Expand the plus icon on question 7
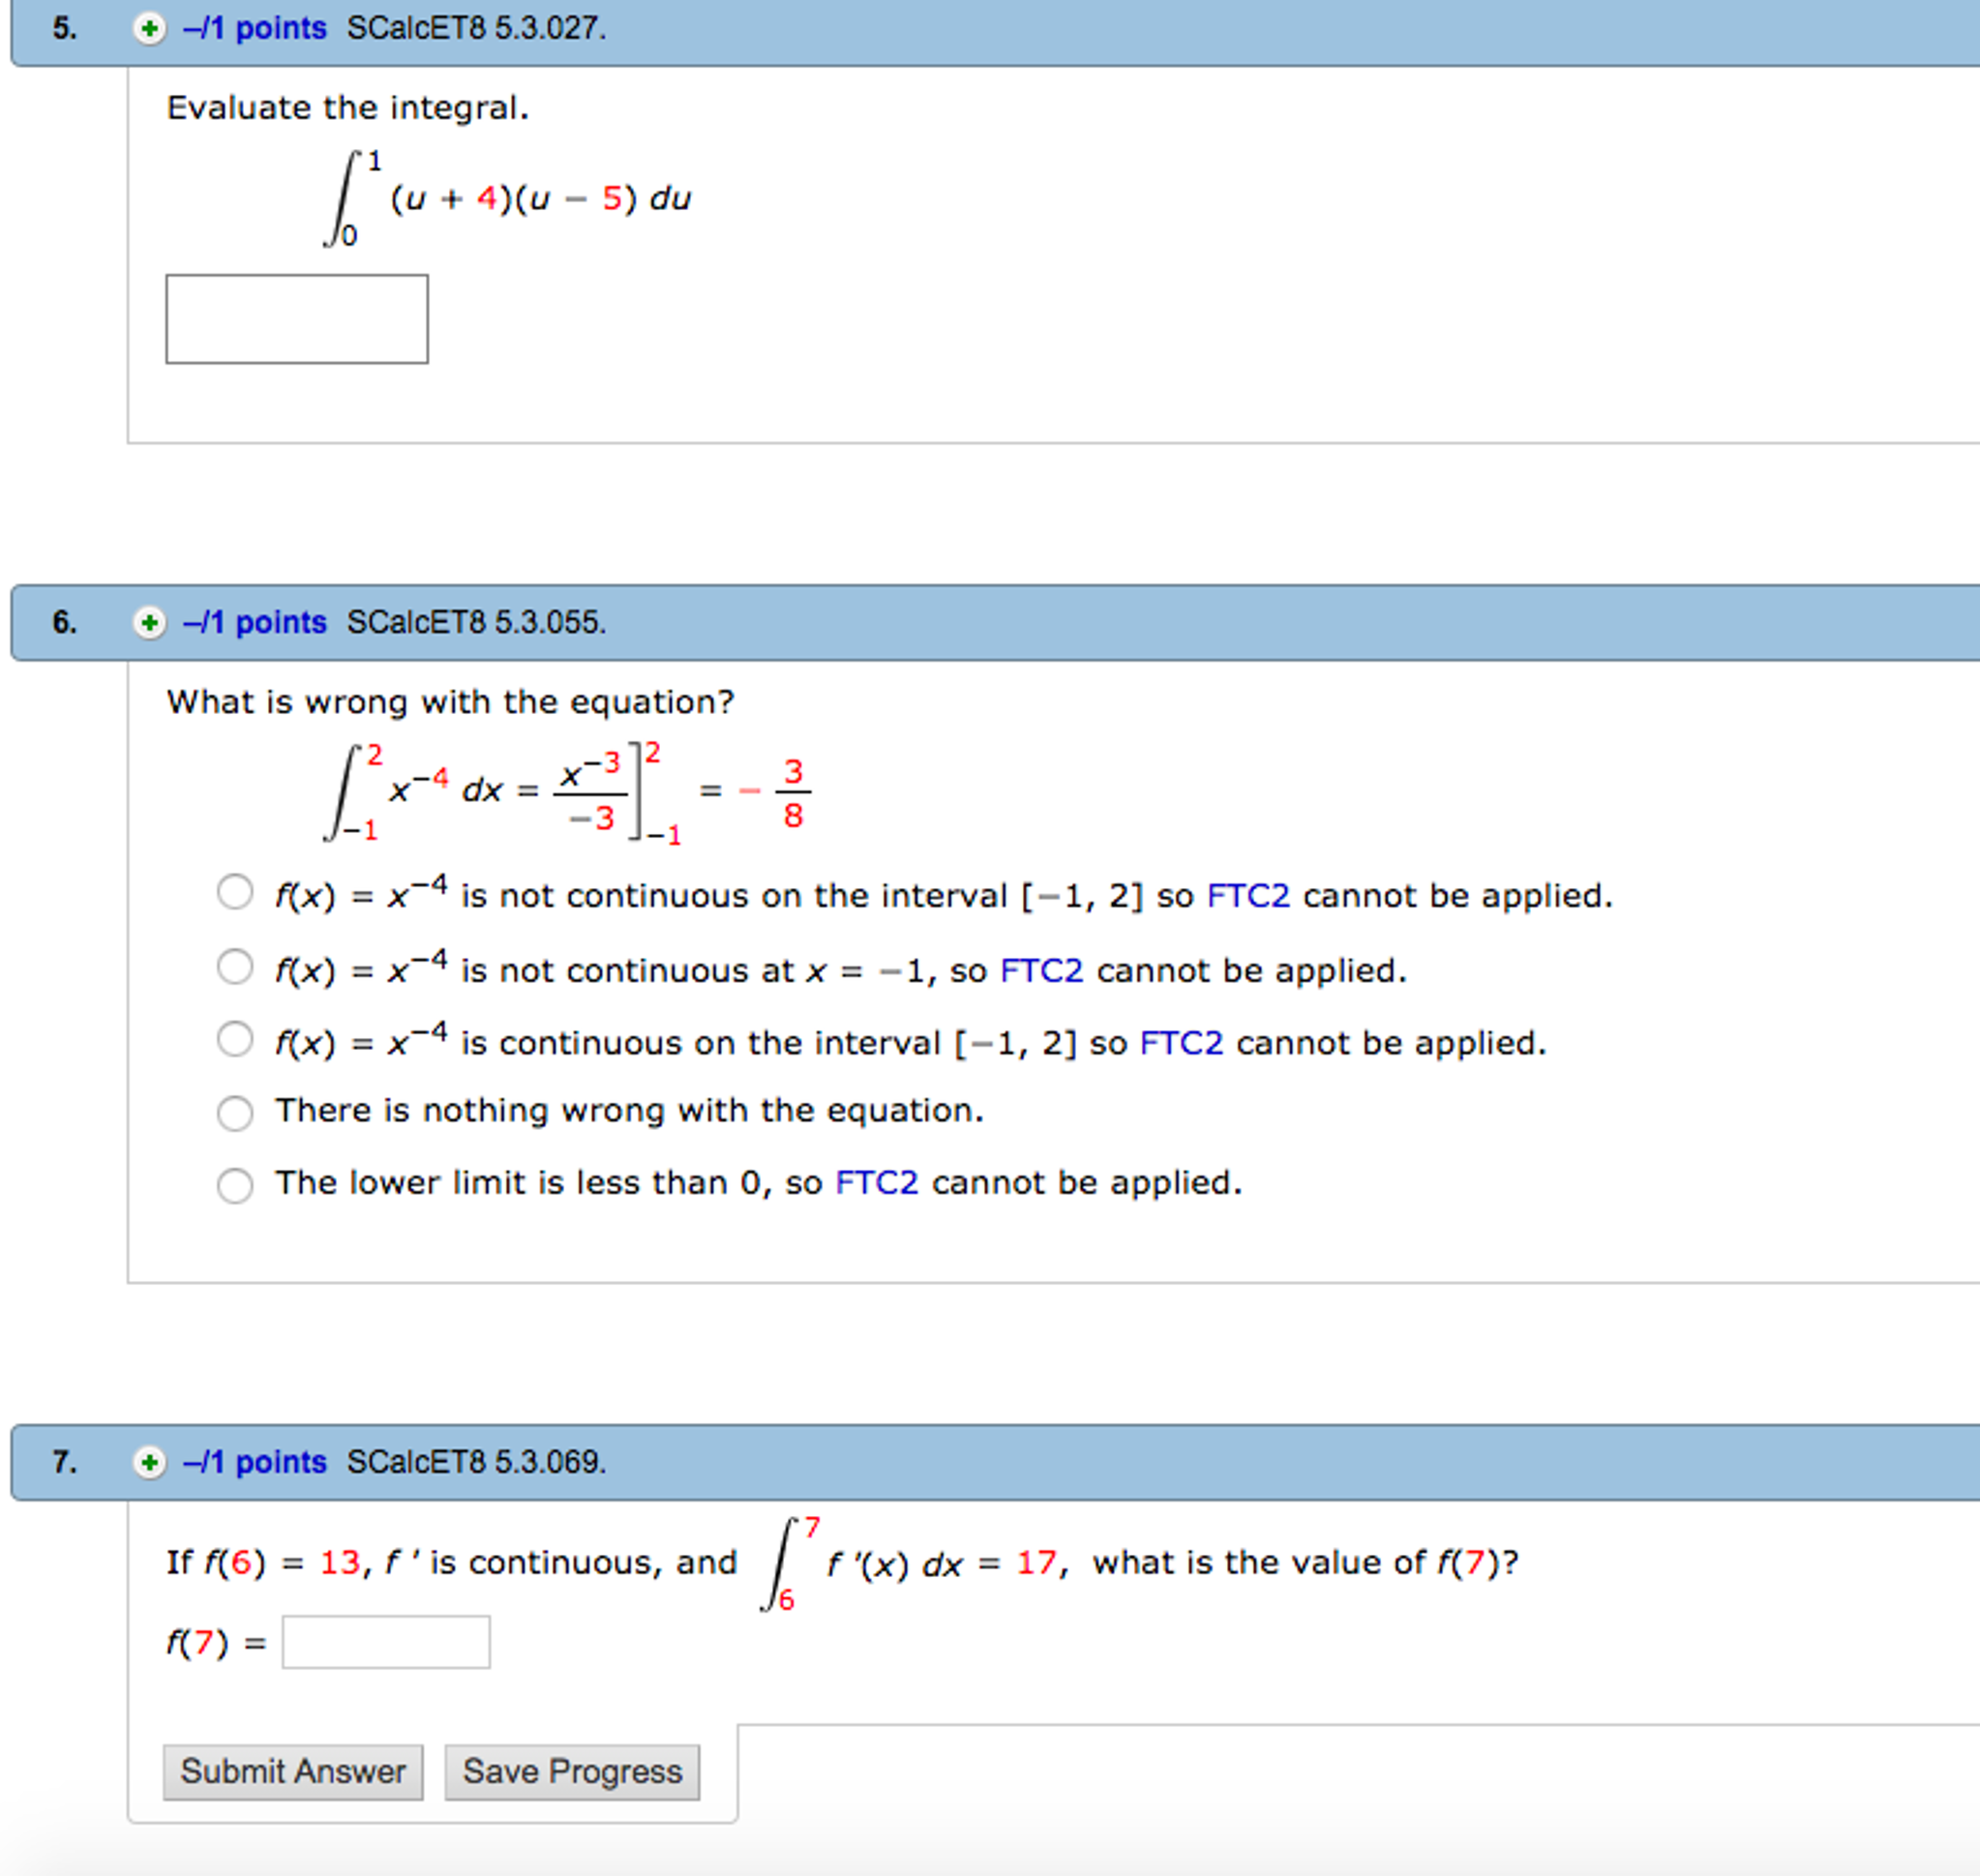The width and height of the screenshot is (1980, 1876). pos(149,1463)
